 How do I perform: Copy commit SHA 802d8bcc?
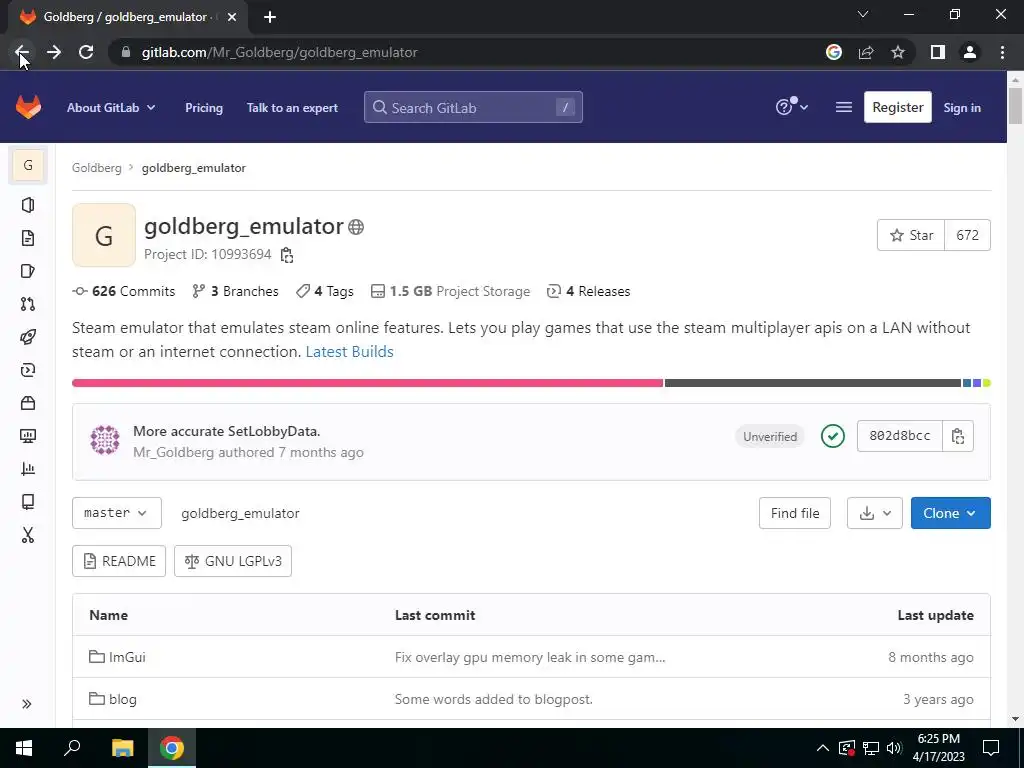[958, 436]
